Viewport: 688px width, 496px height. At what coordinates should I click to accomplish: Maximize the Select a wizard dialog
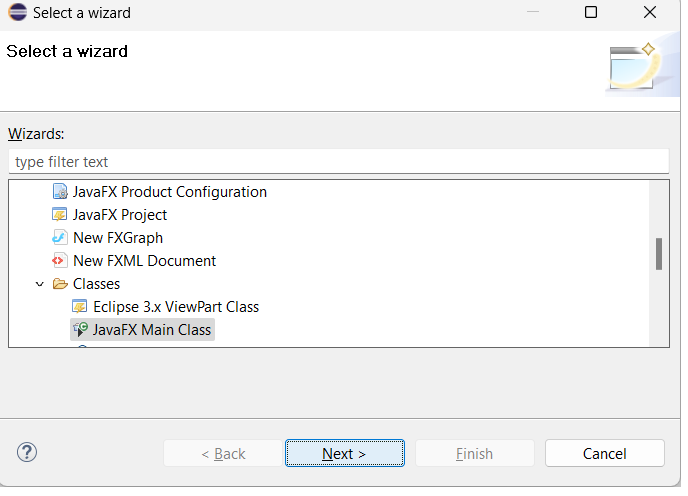591,13
